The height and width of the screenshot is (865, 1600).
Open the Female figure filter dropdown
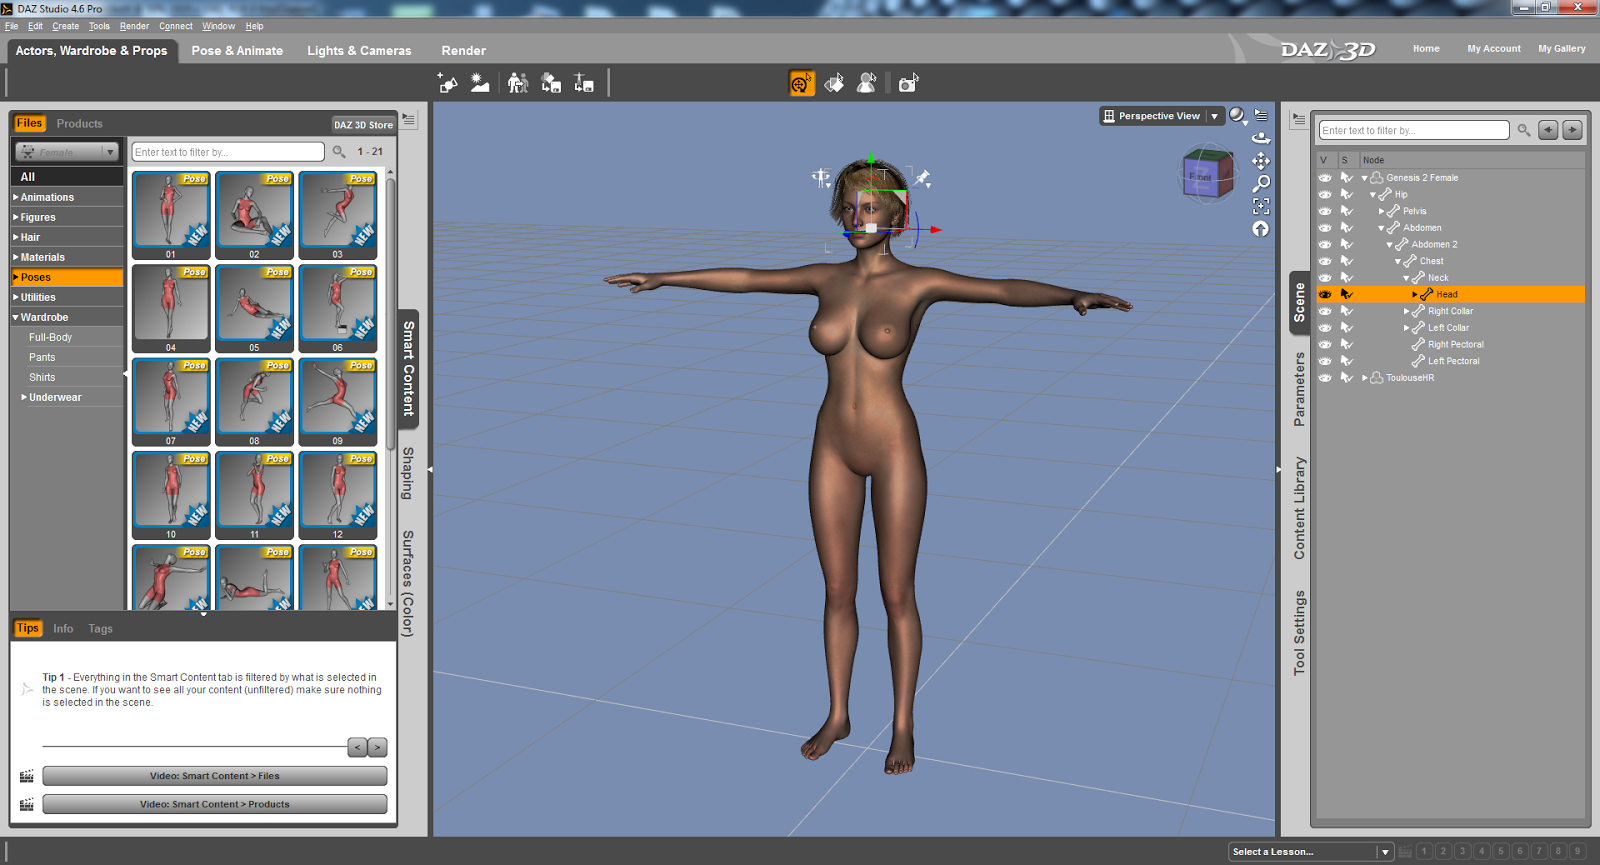(x=67, y=152)
